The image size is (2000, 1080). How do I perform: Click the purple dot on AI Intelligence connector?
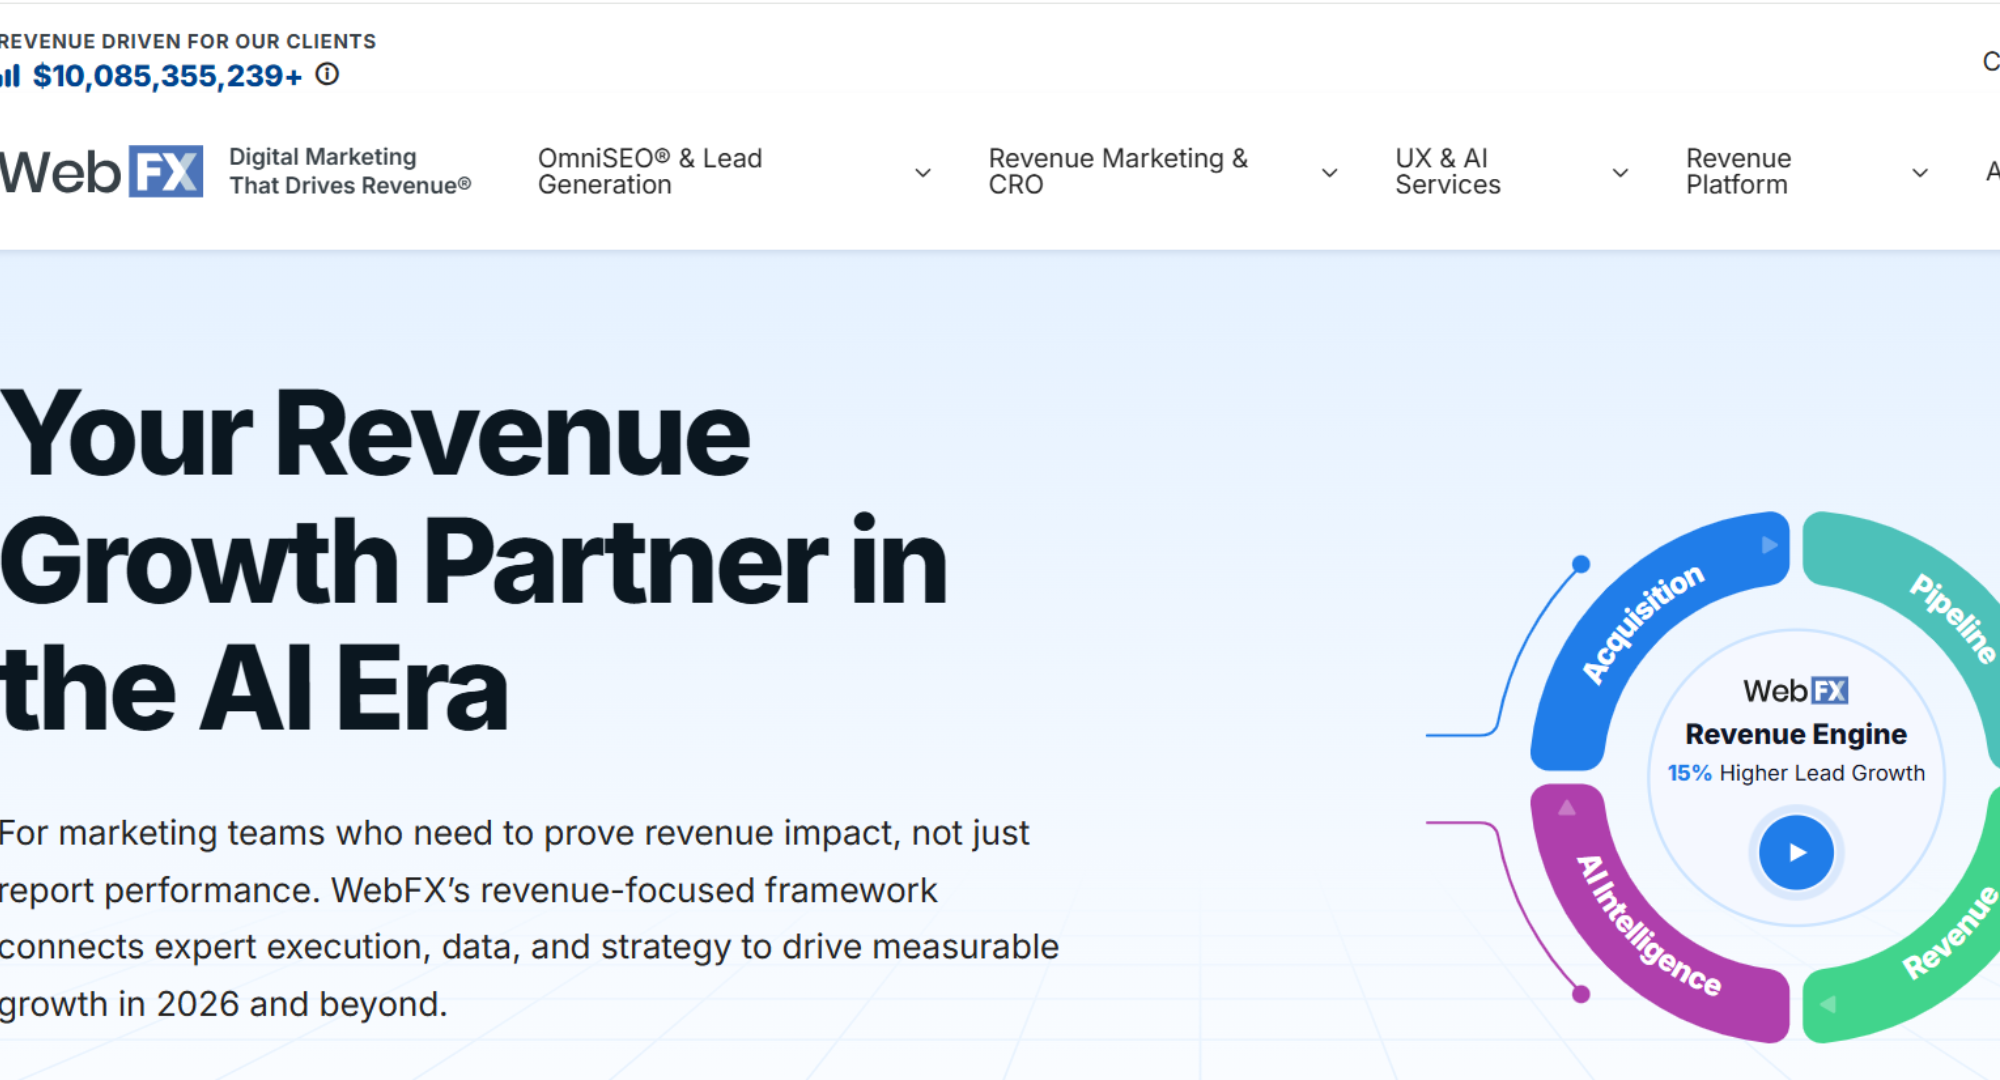(1581, 994)
